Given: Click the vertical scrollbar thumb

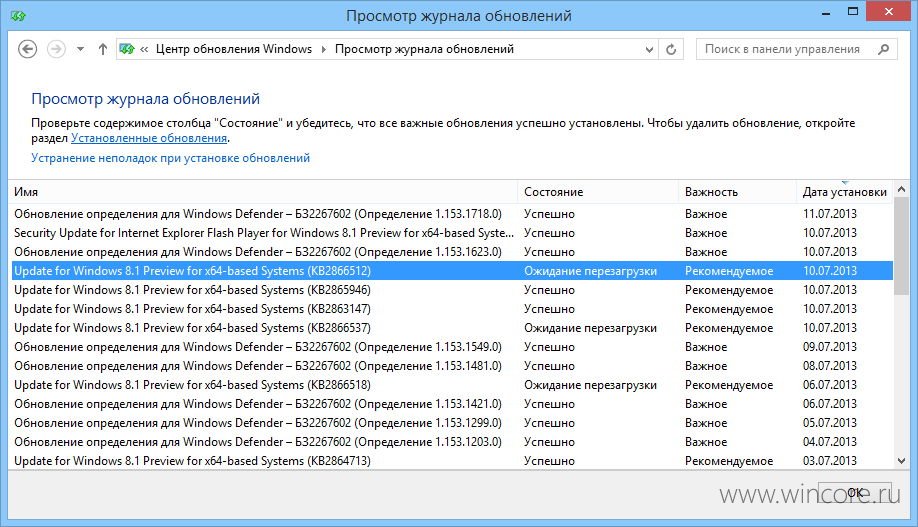Looking at the screenshot, I should (902, 246).
